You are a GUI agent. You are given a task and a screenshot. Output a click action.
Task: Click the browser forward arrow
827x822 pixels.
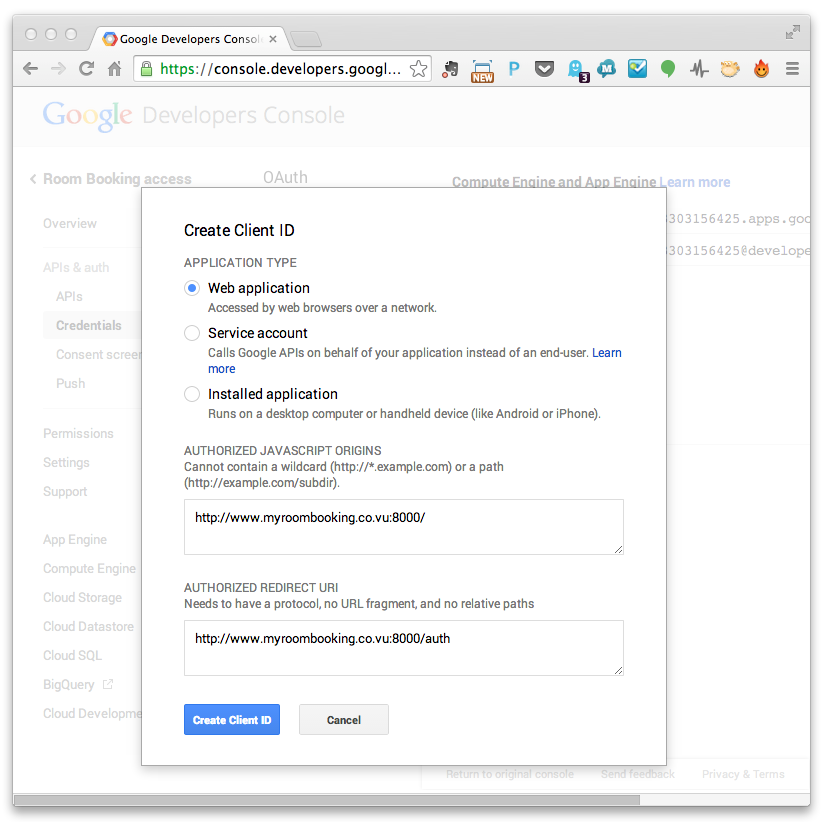[58, 69]
